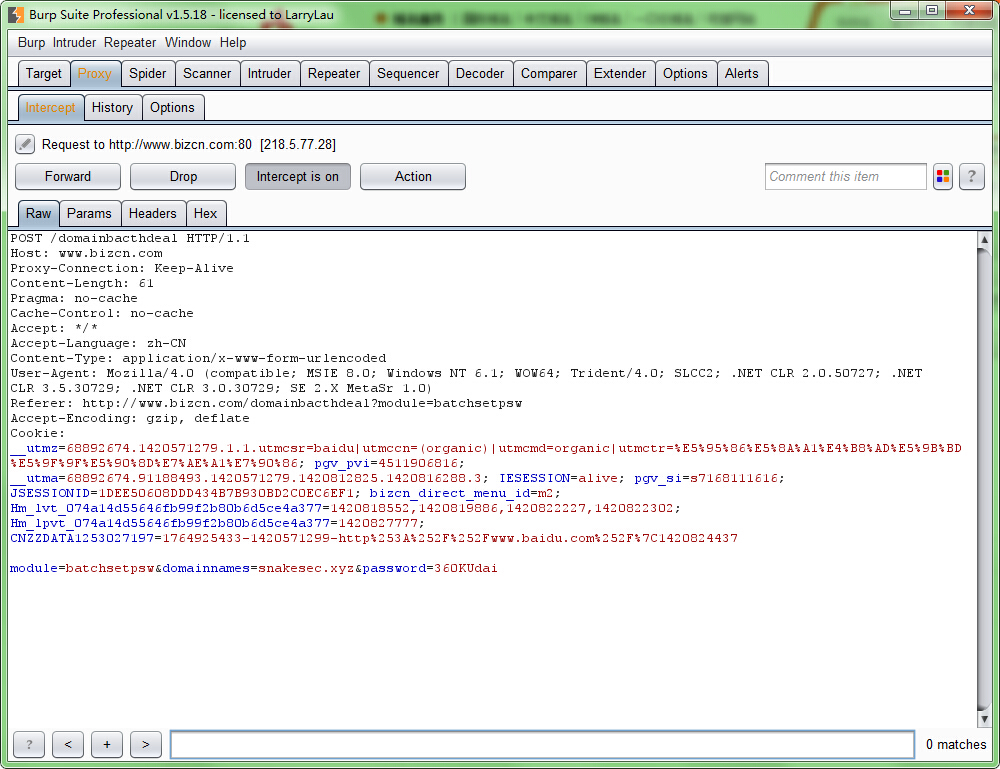Image resolution: width=1000 pixels, height=769 pixels.
Task: Switch to the Alerts tab
Action: [x=742, y=73]
